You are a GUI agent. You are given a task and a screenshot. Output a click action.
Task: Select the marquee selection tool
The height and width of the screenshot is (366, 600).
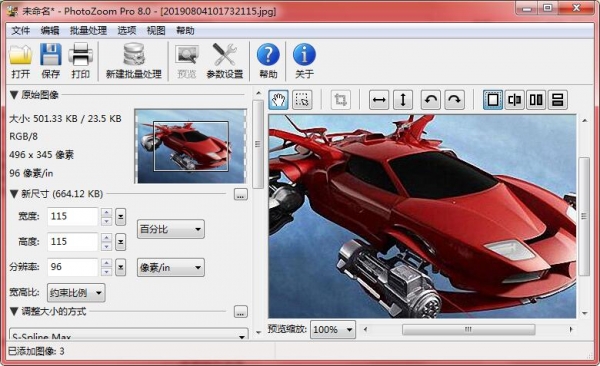302,100
